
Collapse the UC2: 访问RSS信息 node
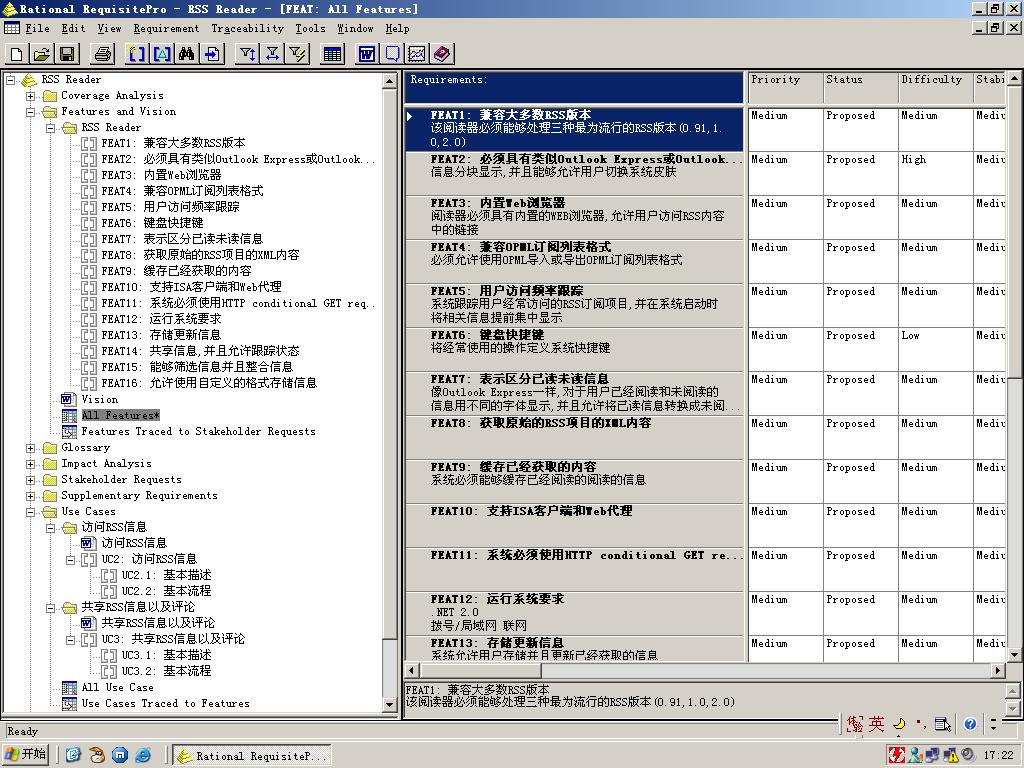(71, 560)
